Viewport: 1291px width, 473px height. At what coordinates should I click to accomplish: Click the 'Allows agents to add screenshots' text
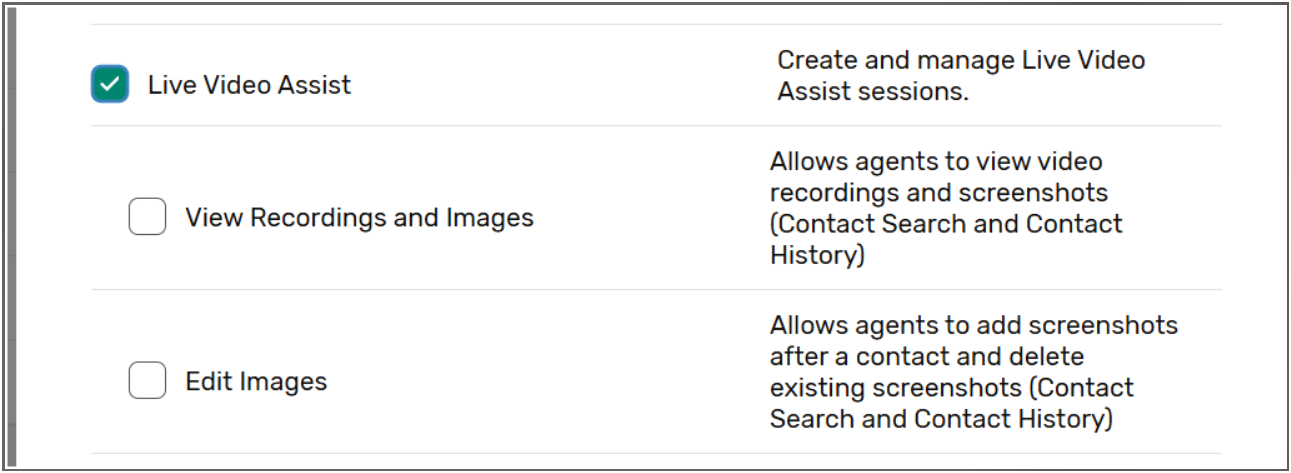pyautogui.click(x=973, y=325)
